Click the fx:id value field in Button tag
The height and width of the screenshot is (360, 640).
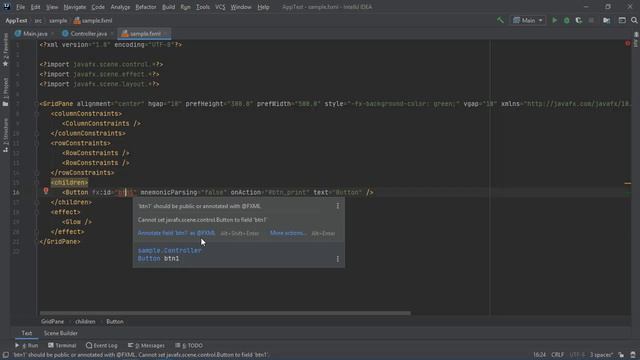click(x=125, y=192)
